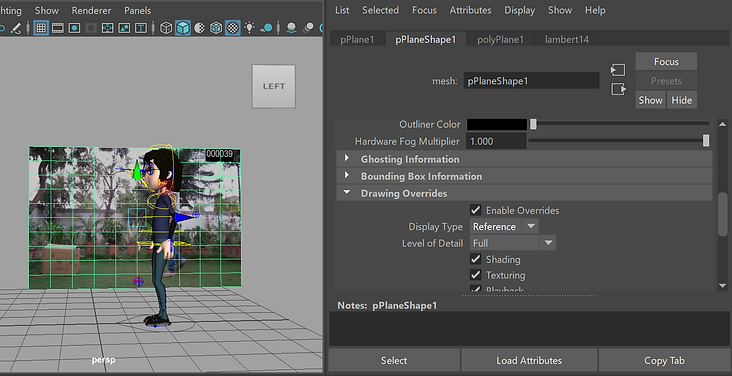Switch to the pPlaneShape1 tab
The image size is (732, 376).
[x=426, y=40]
